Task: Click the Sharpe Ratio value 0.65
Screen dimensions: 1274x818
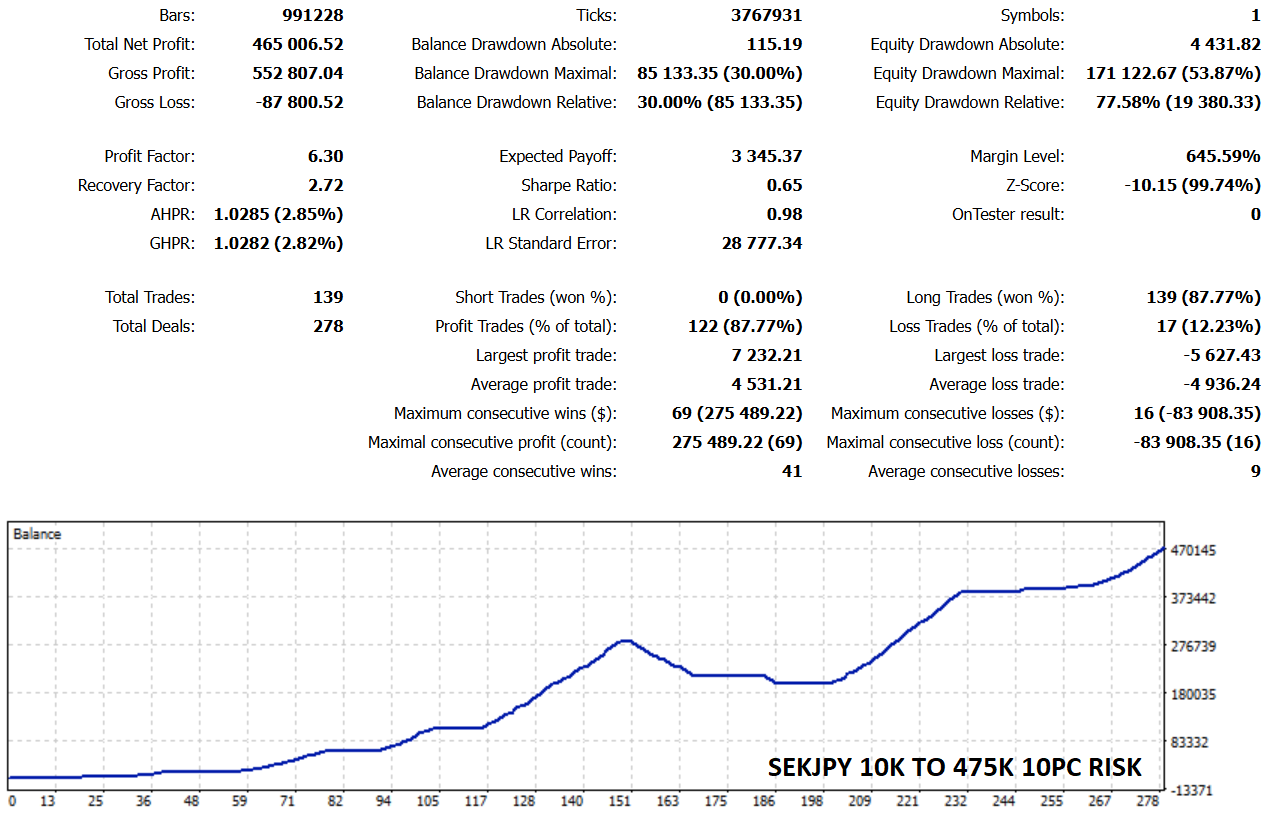Action: (x=785, y=186)
